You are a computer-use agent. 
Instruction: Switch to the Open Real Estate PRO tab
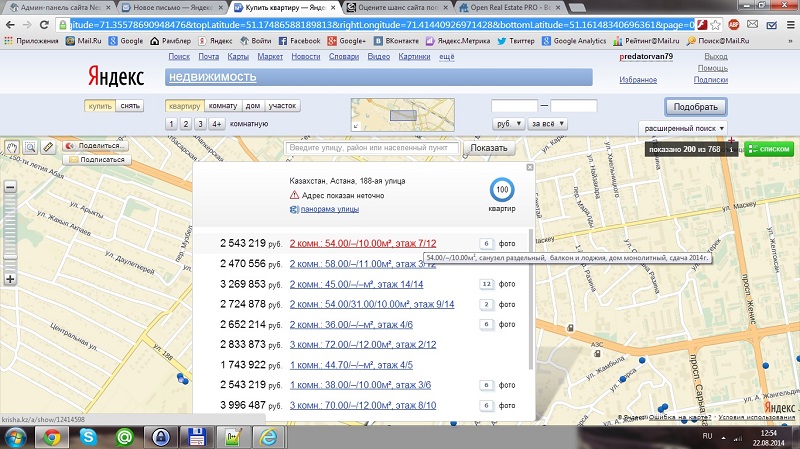[x=510, y=8]
